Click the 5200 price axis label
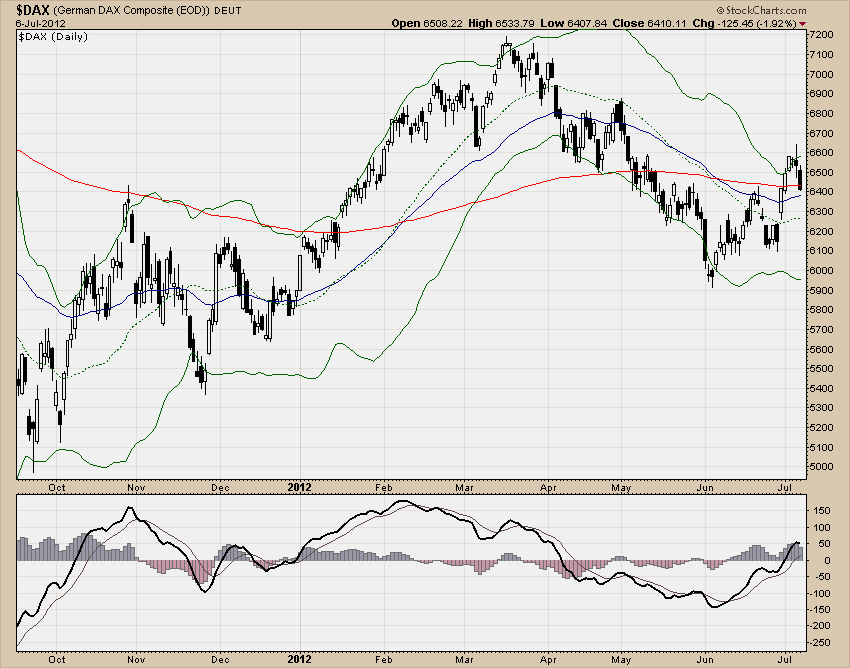This screenshot has height=668, width=850. click(821, 428)
